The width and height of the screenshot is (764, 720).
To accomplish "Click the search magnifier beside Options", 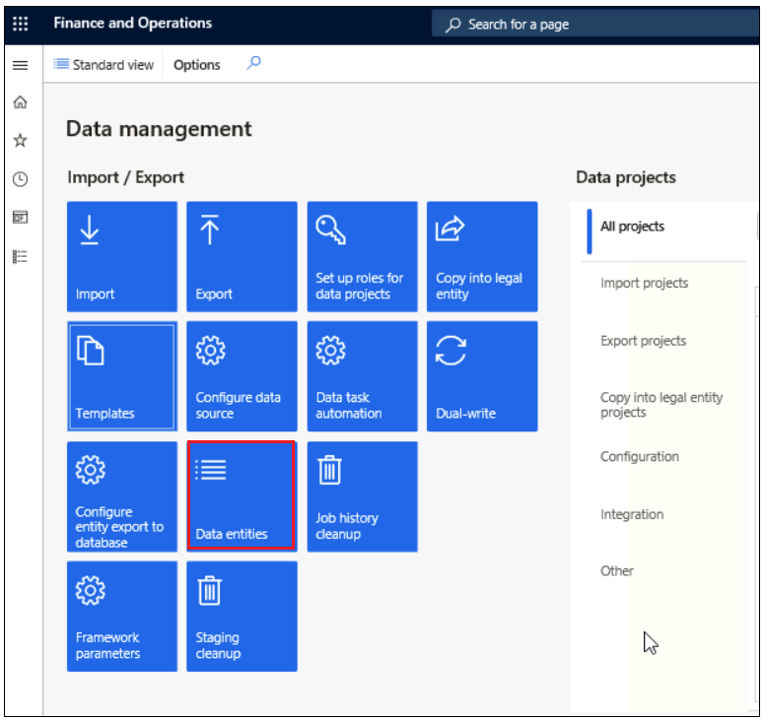I will point(254,63).
